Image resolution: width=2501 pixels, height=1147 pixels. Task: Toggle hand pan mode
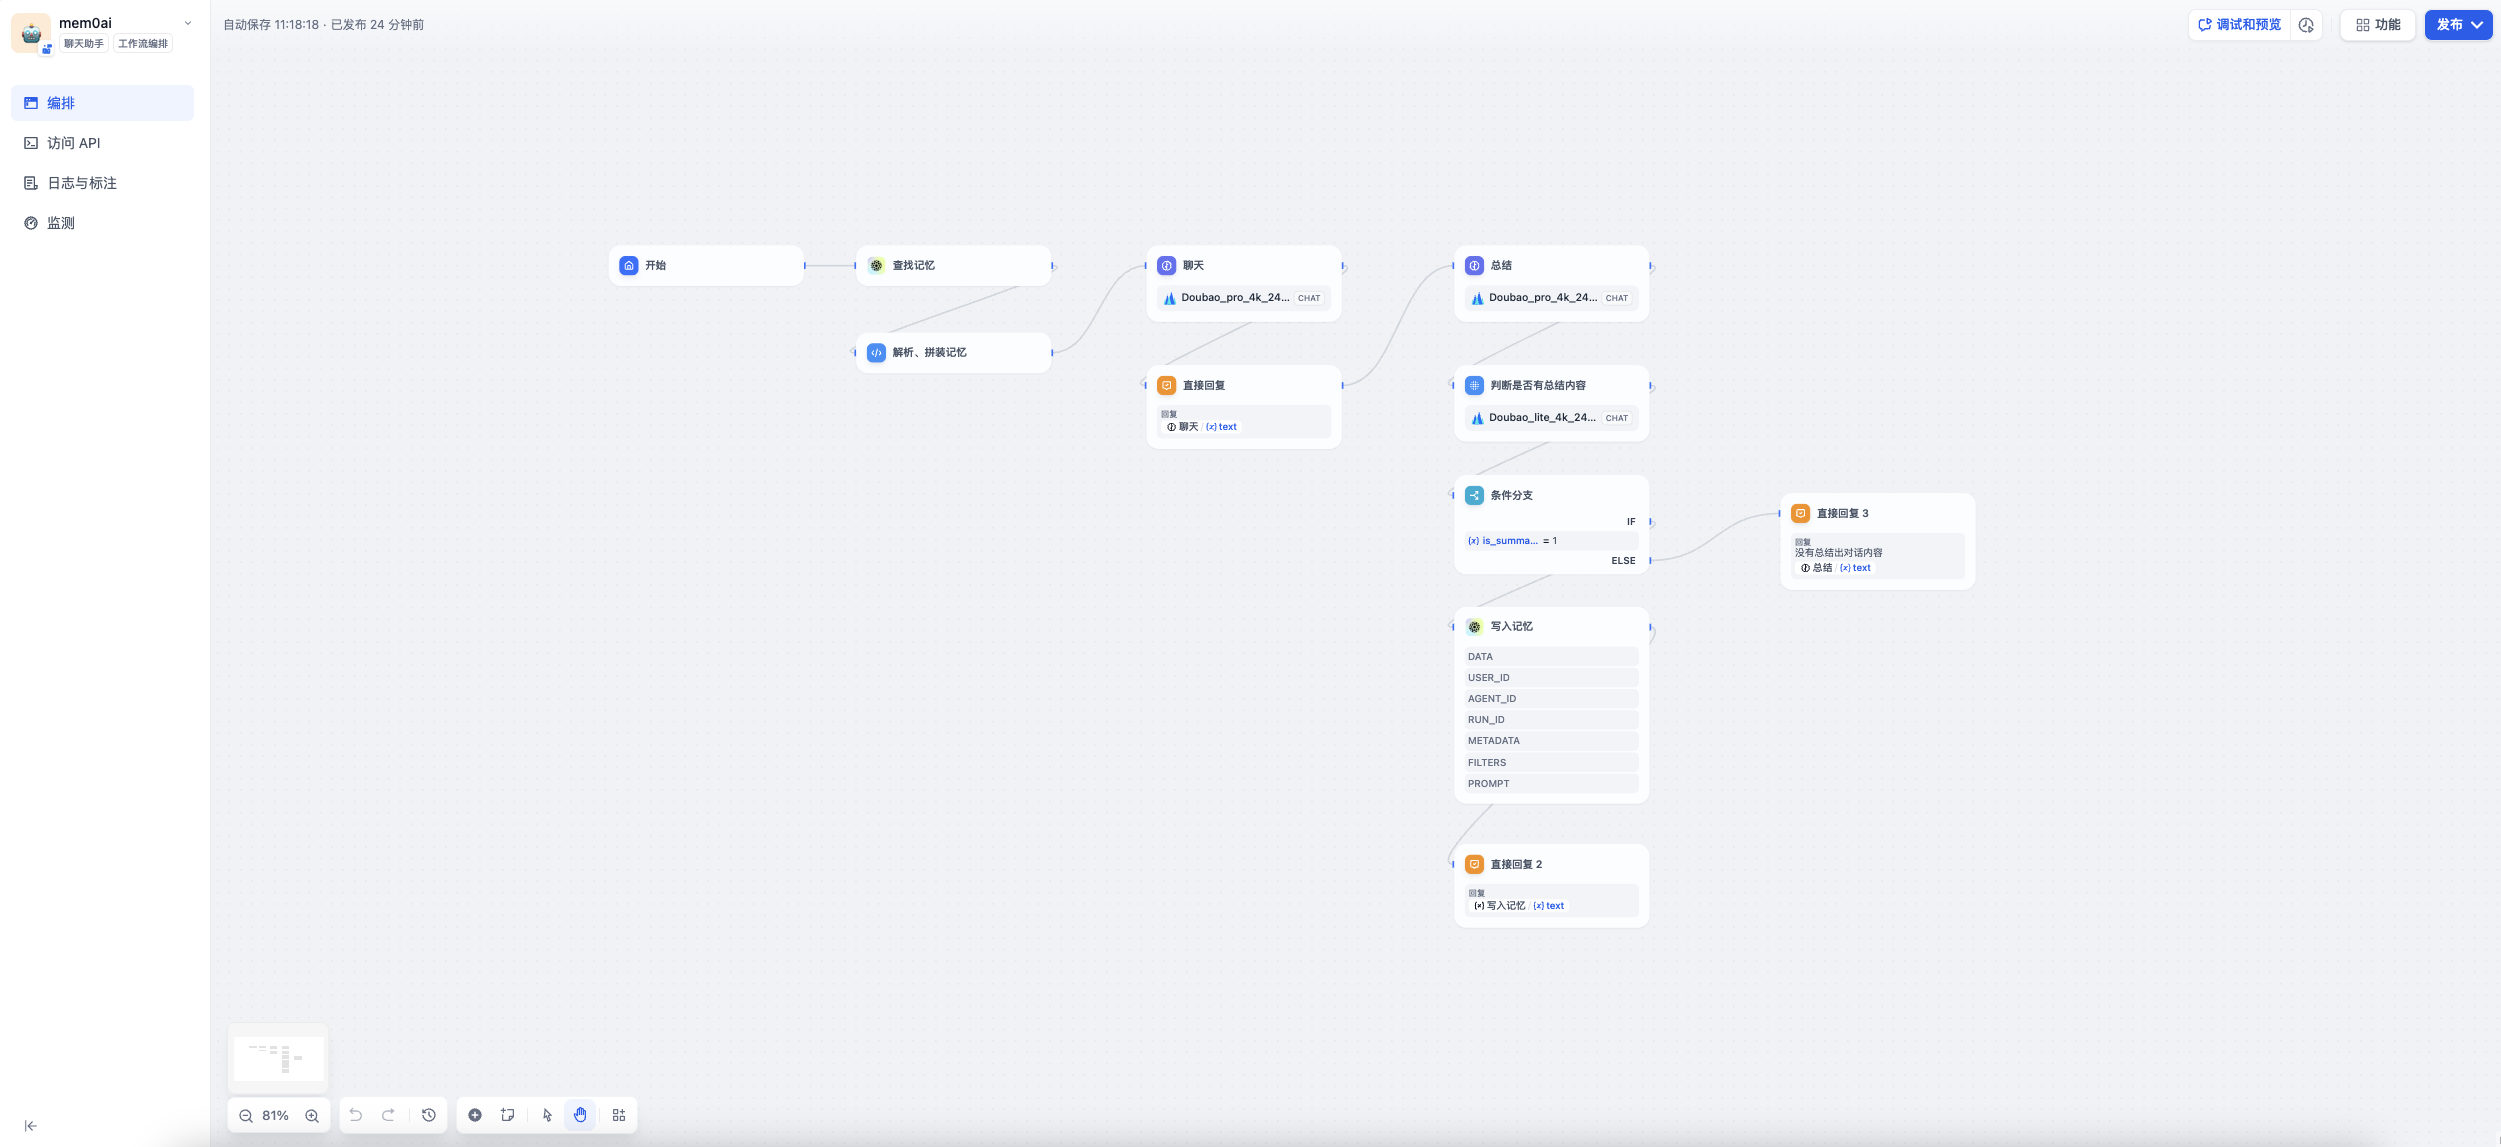[x=580, y=1115]
